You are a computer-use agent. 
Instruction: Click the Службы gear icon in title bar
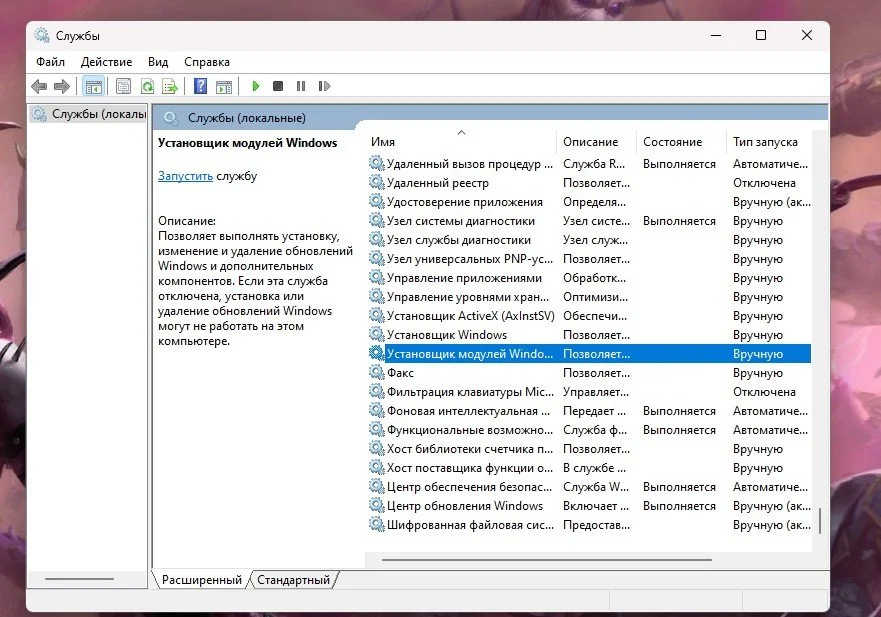(x=42, y=35)
